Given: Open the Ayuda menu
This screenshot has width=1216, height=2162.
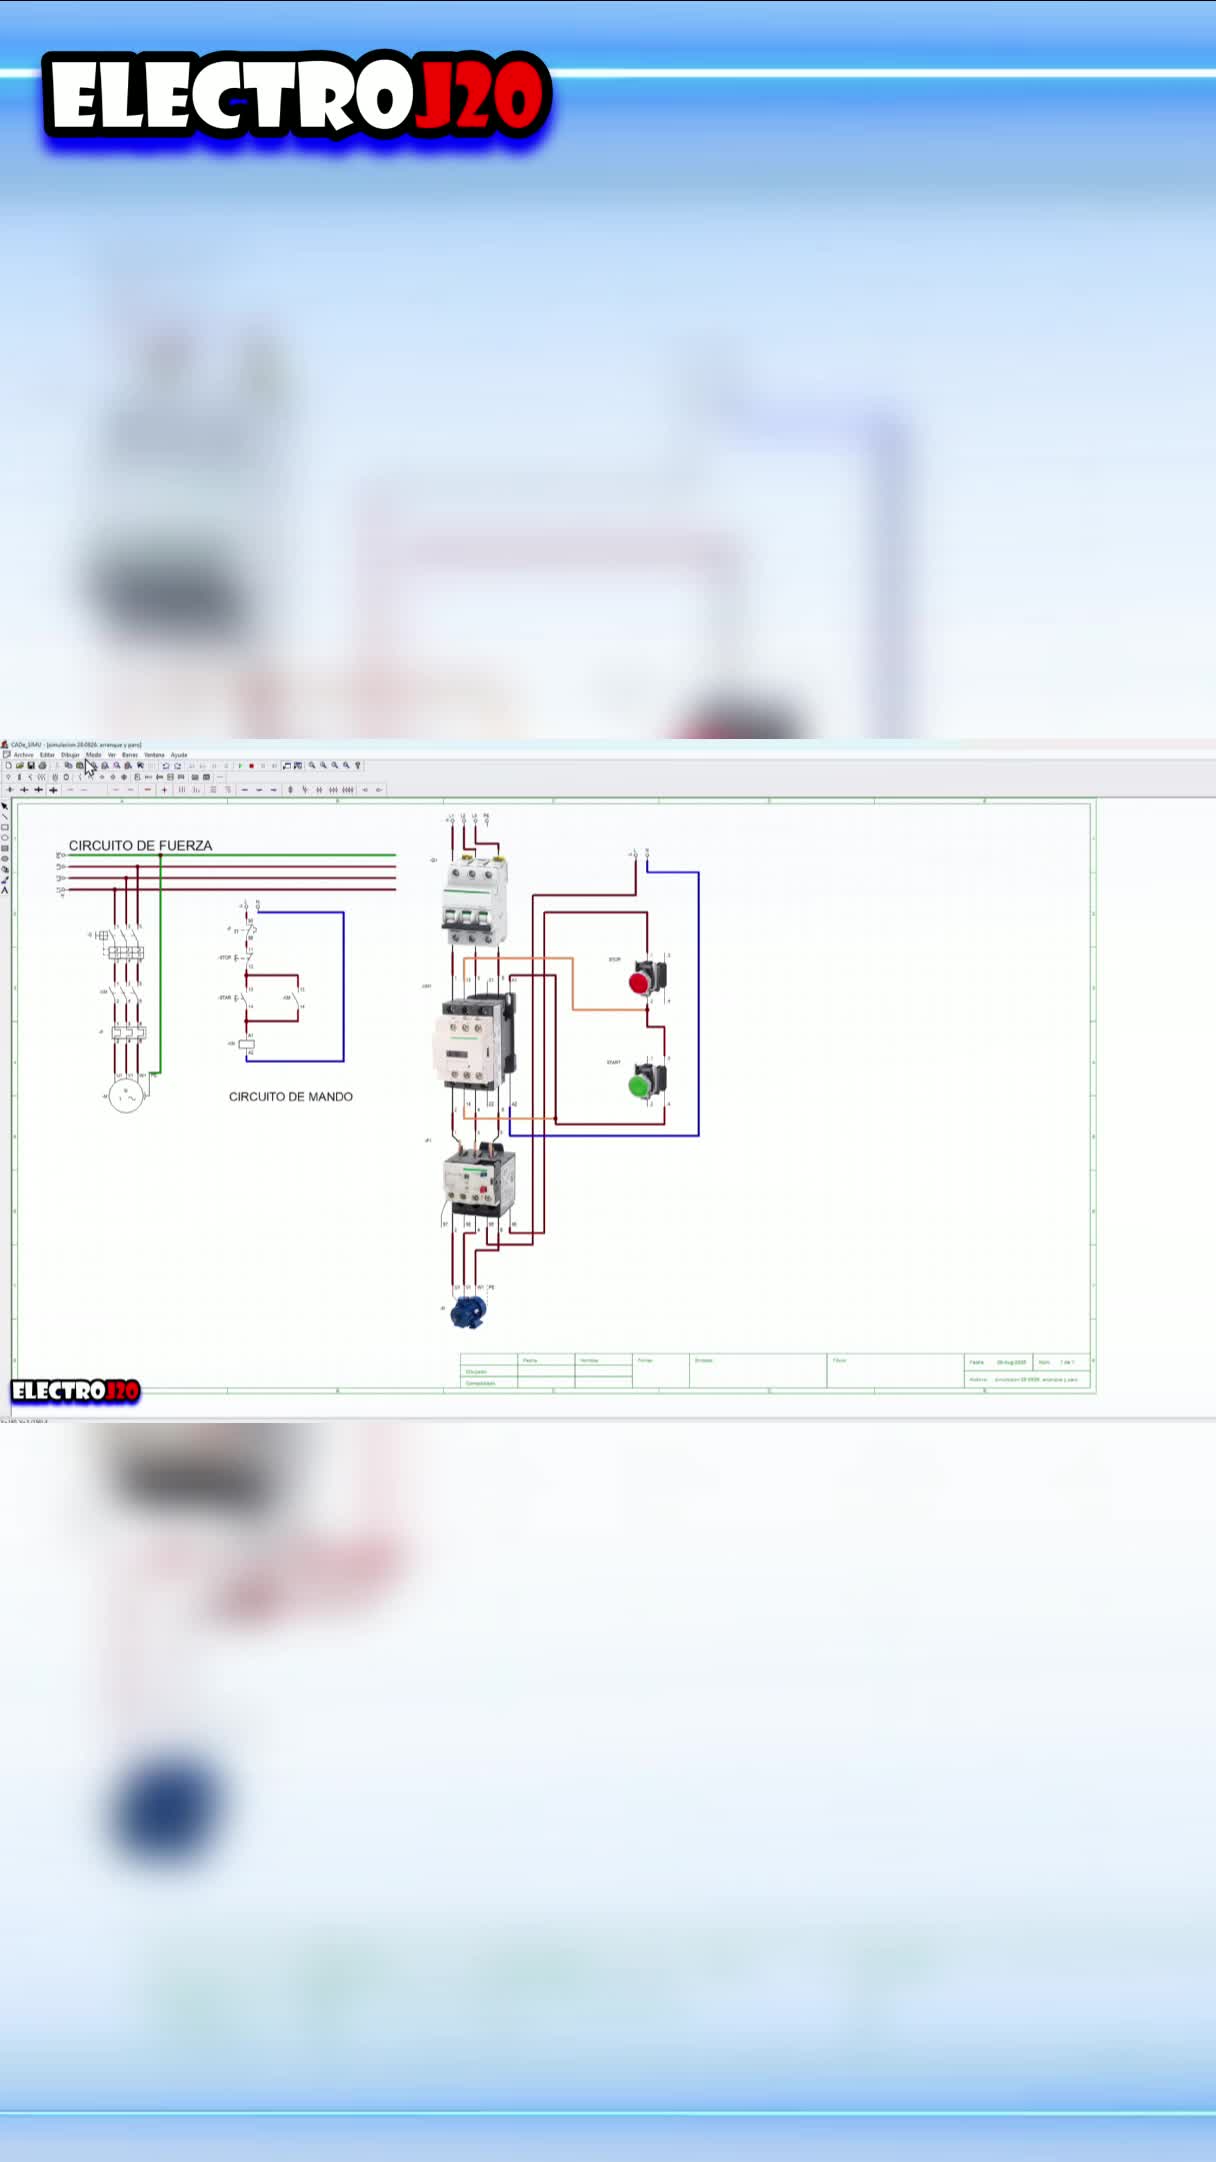Looking at the screenshot, I should pyautogui.click(x=179, y=755).
